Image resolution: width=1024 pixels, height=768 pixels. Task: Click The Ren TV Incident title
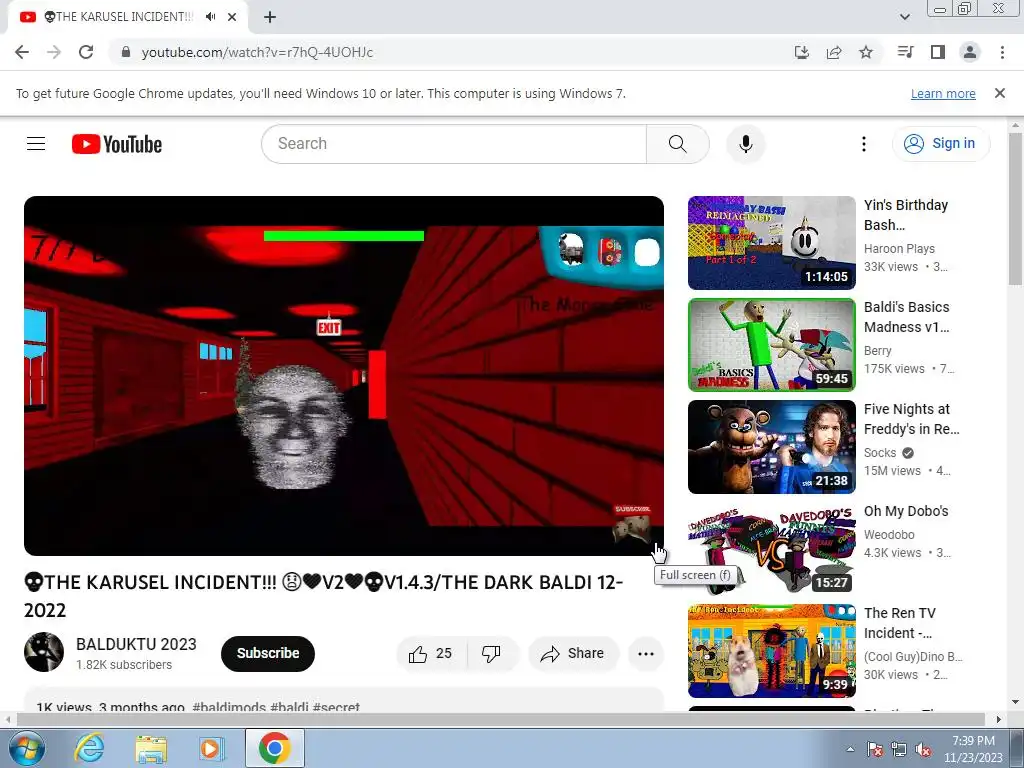(x=900, y=623)
